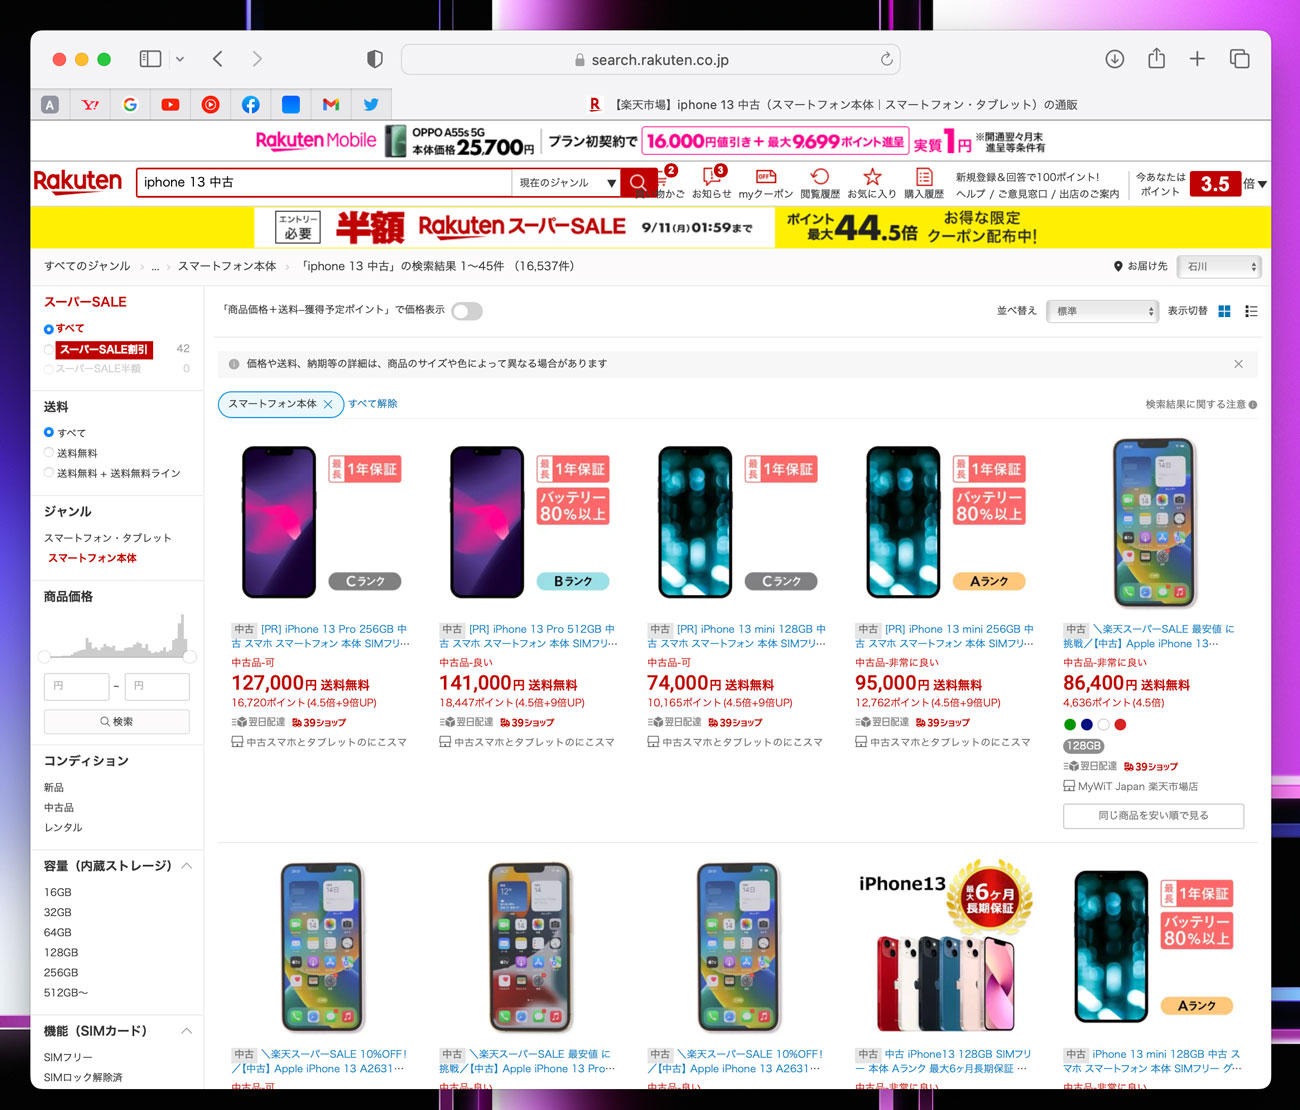Viewport: 1300px width, 1110px height.
Task: Open the Safari downloads icon
Action: click(x=1115, y=59)
